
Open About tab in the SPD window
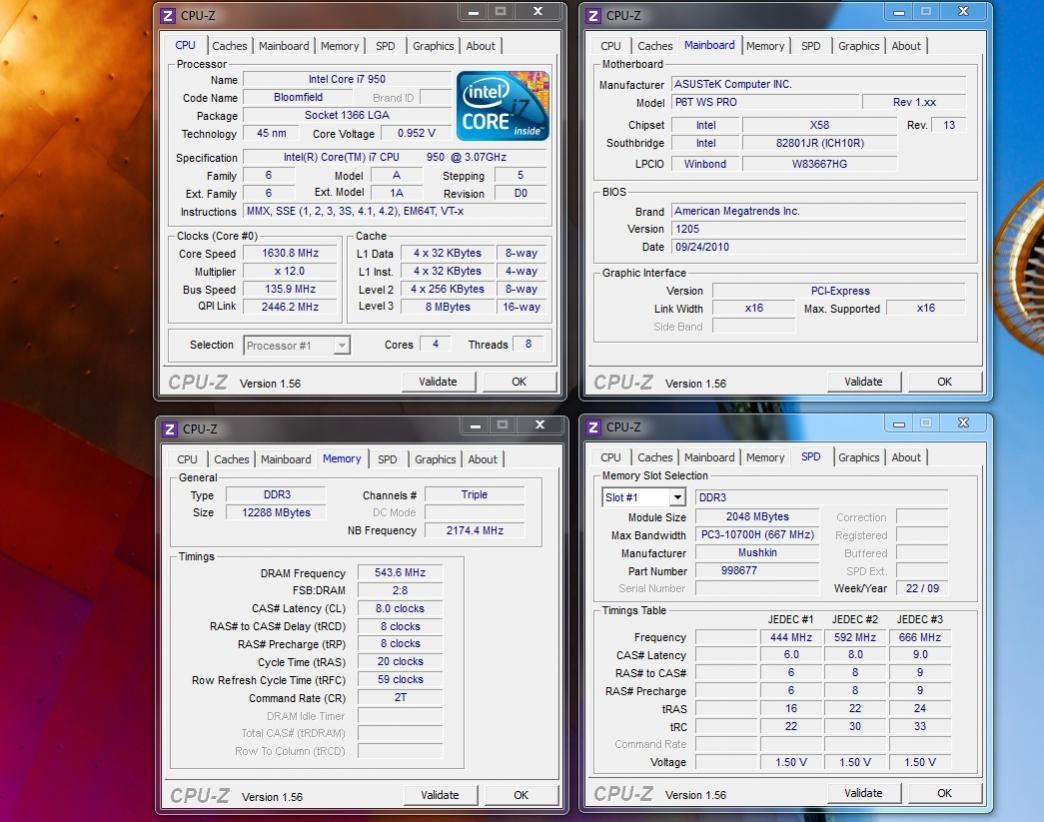tap(906, 457)
